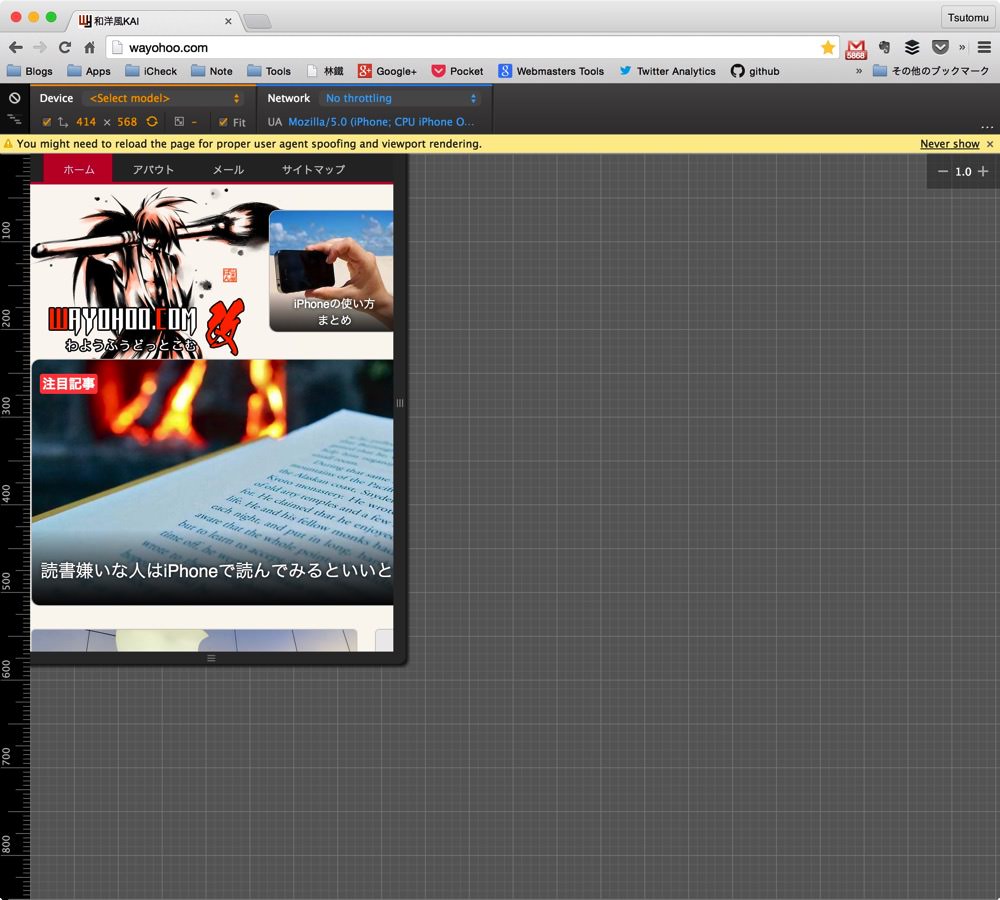
Task: Open the Apps bookmark folder
Action: 89,71
